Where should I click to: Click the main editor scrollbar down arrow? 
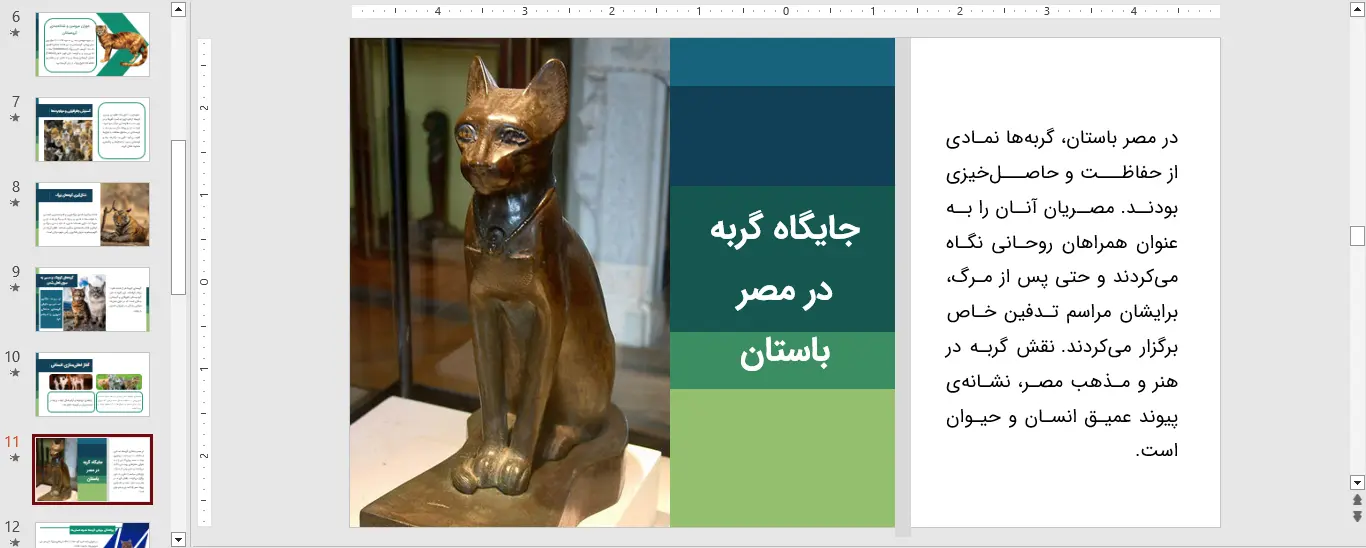[1357, 482]
